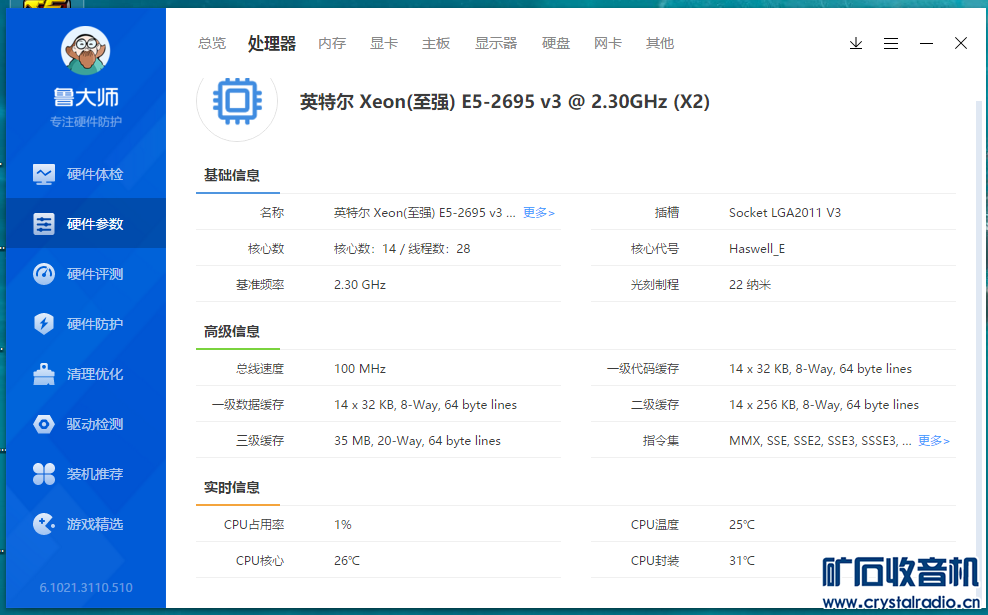Image resolution: width=988 pixels, height=615 pixels.
Task: Open the 主板 motherboard tab
Action: (436, 44)
